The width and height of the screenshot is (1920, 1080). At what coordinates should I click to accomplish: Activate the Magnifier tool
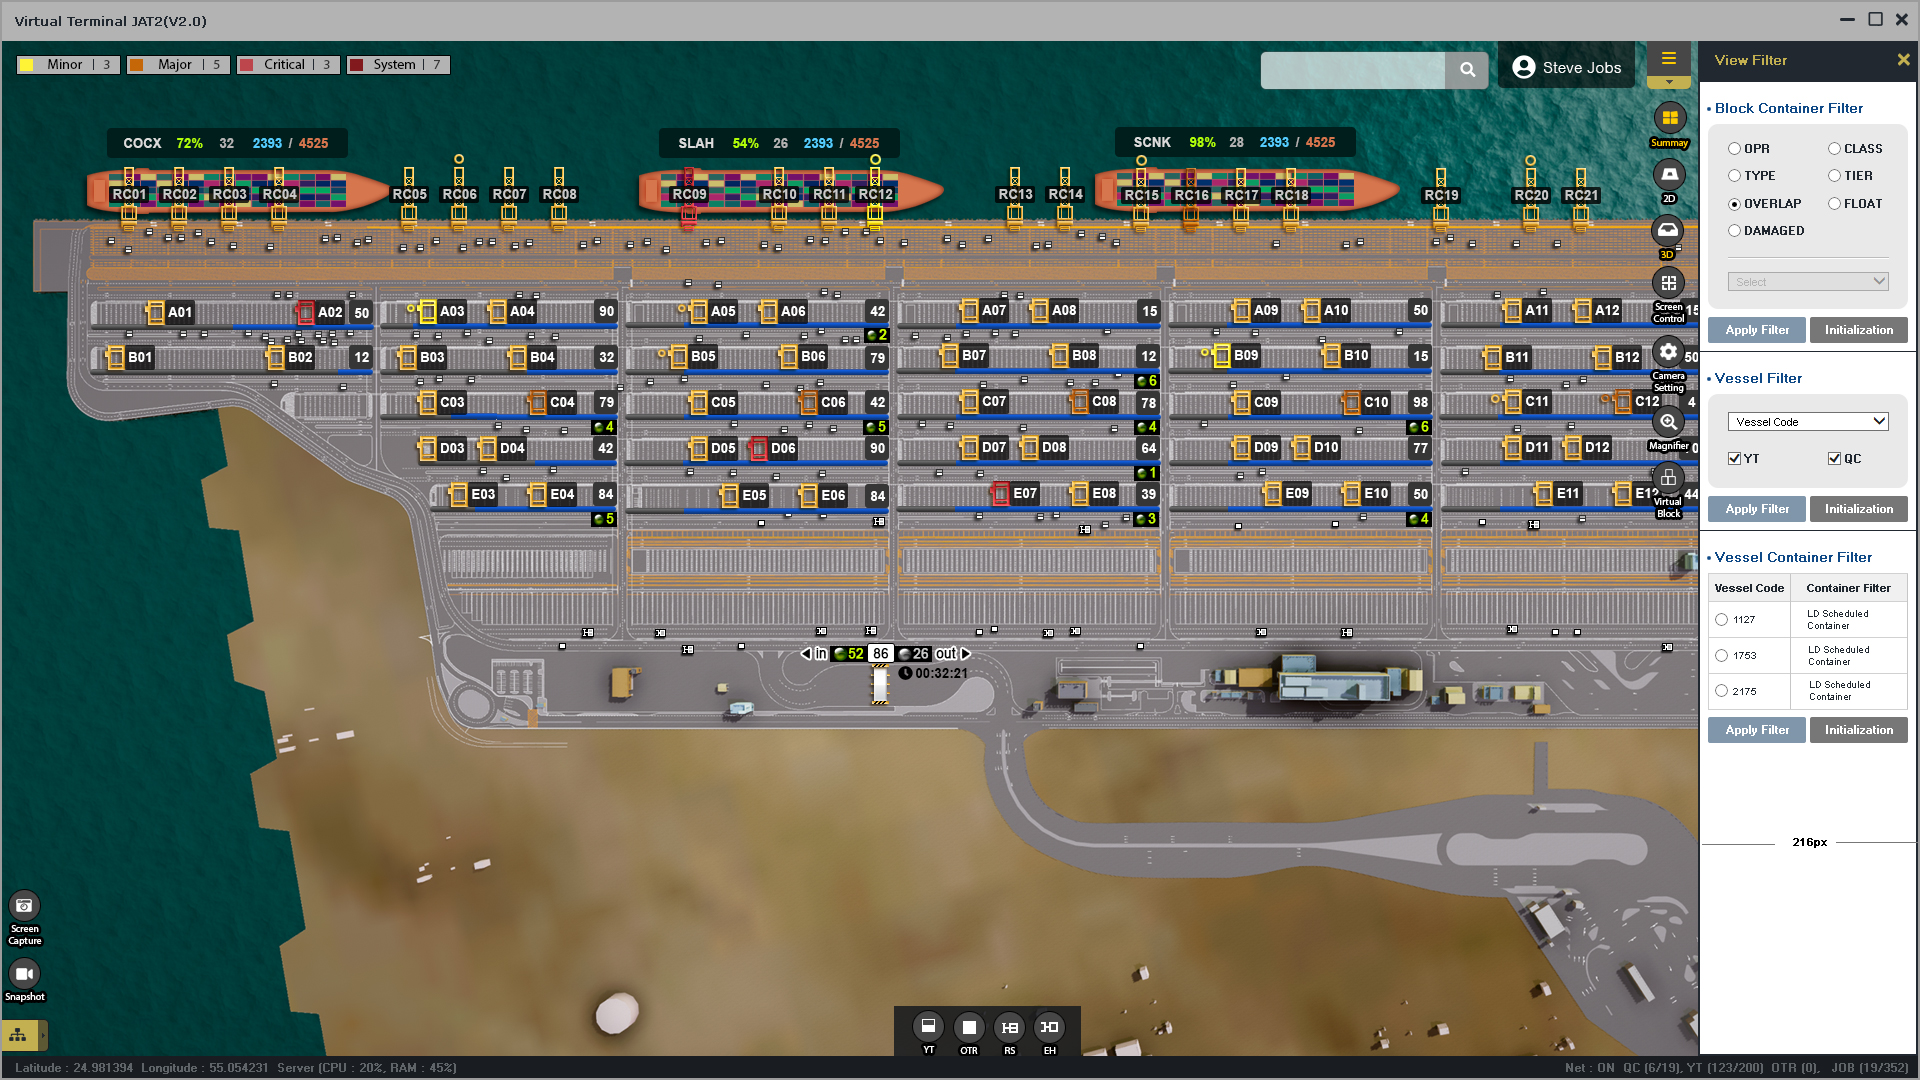[x=1668, y=422]
